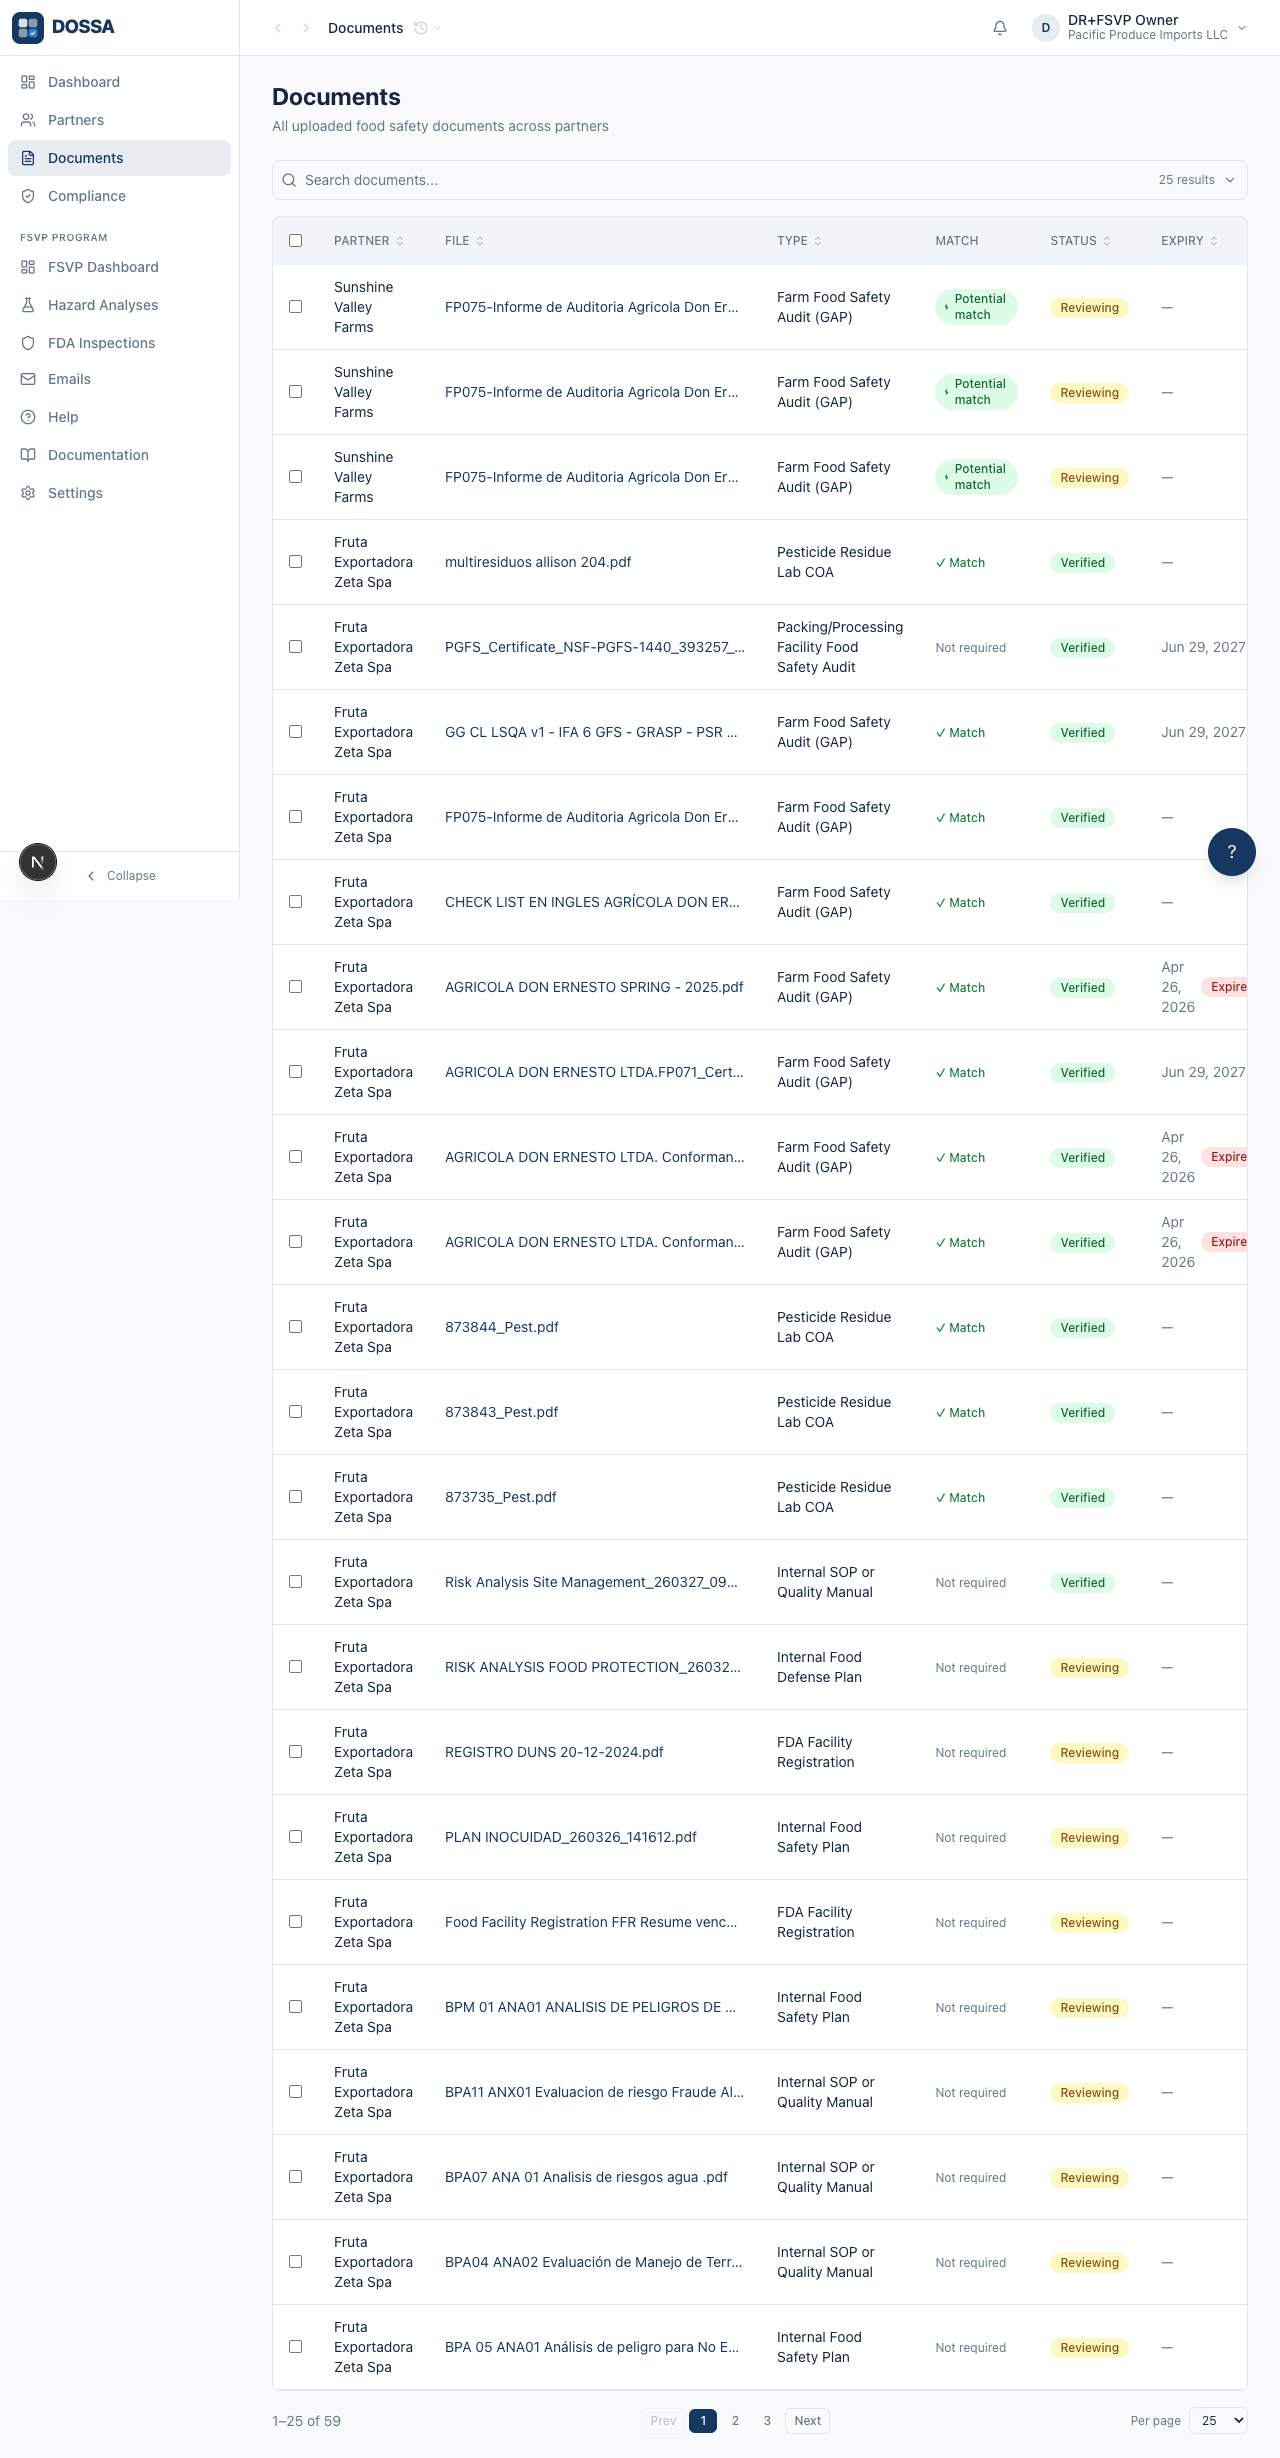Sort table by STATUS column
Viewport: 1280px width, 2458px height.
[1080, 241]
